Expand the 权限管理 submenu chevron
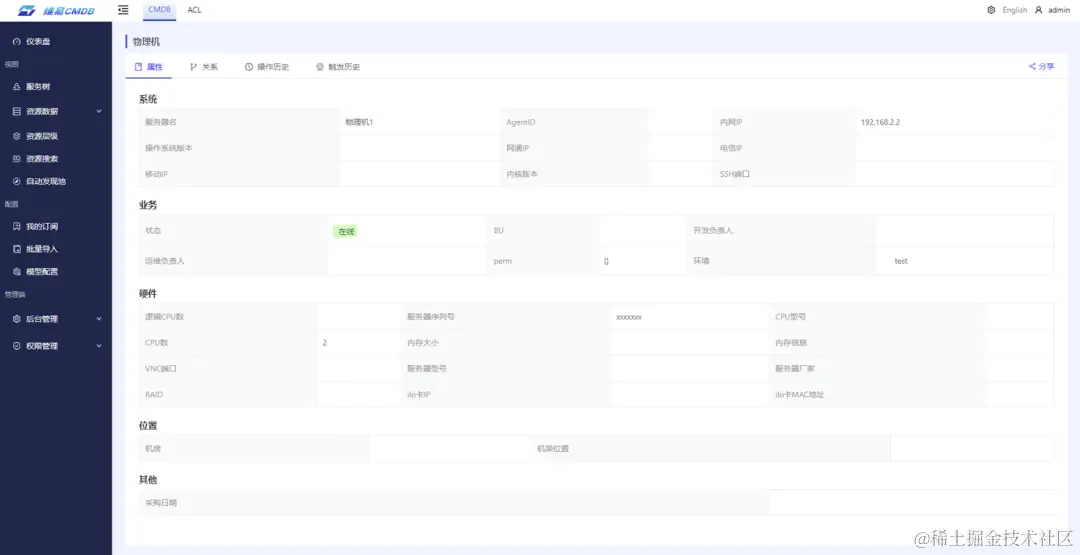The image size is (1080, 555). pyautogui.click(x=99, y=346)
